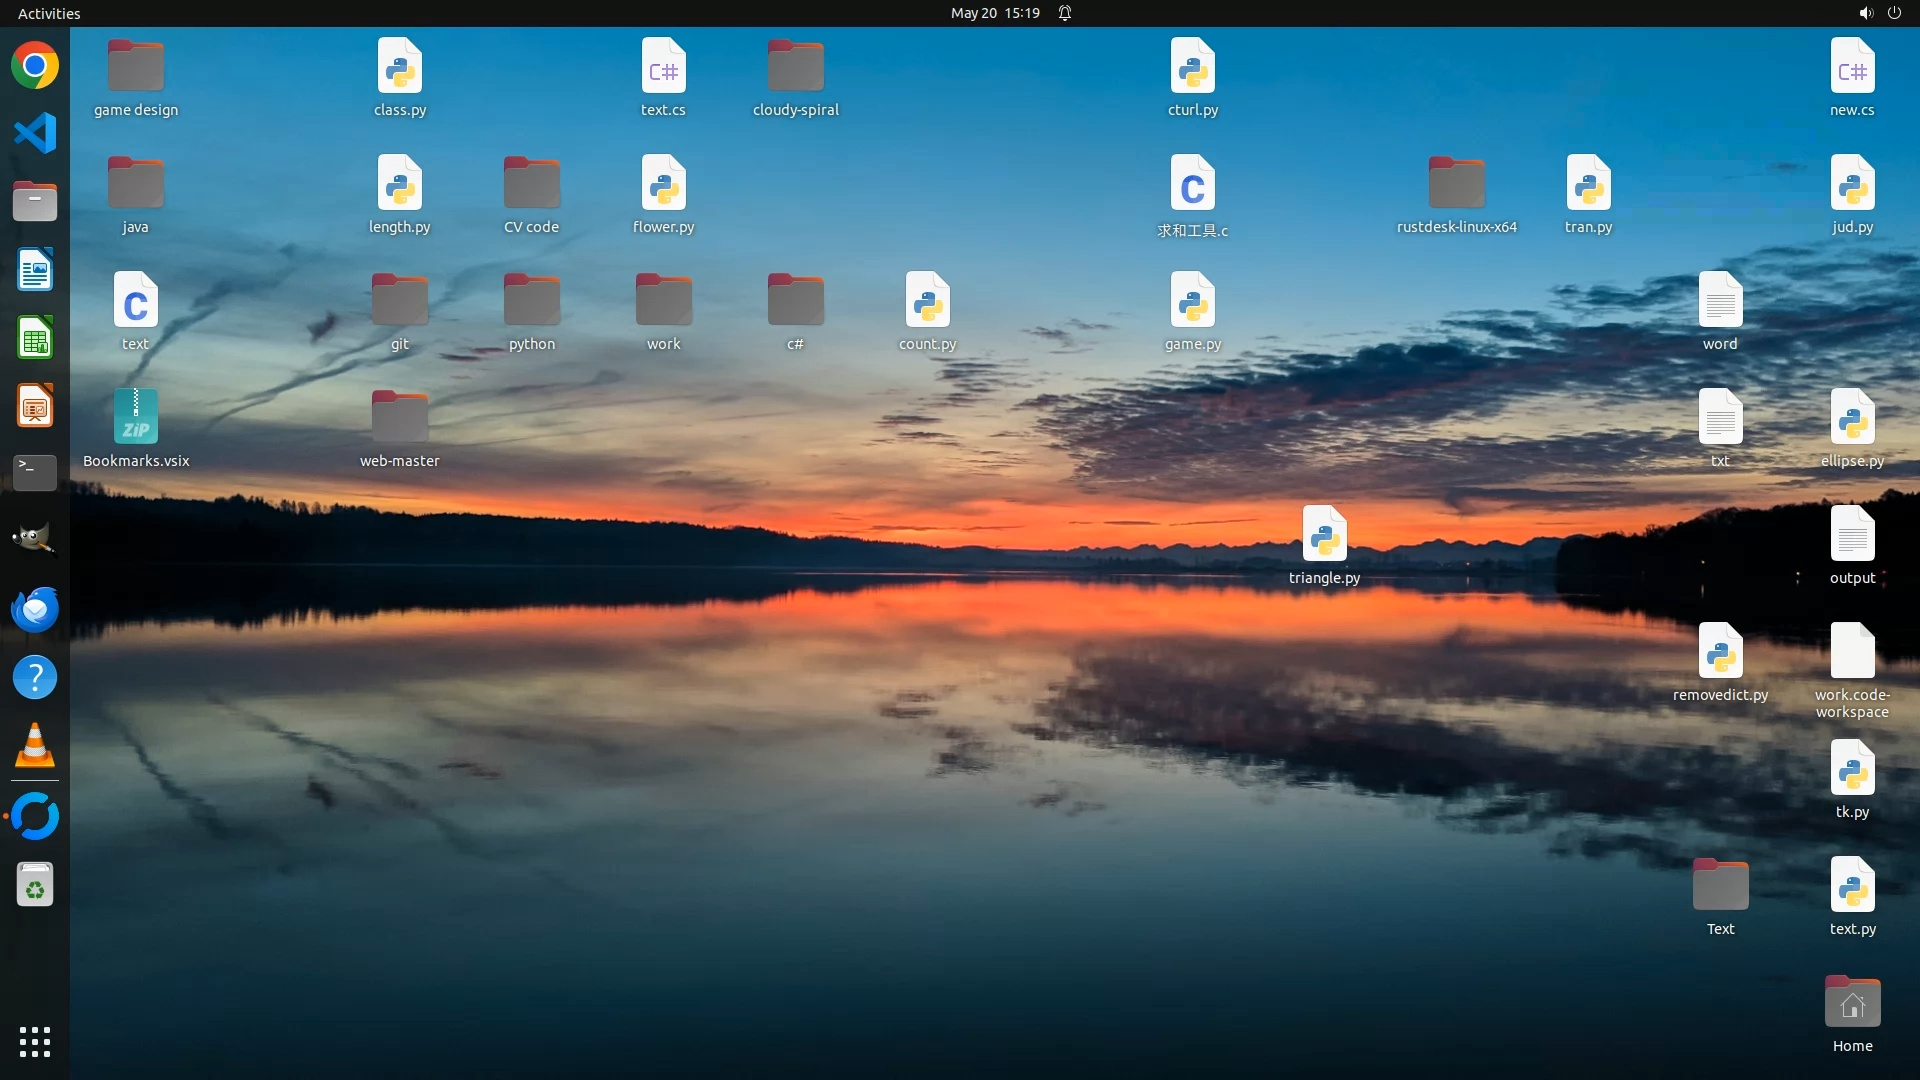Click the notification bell icon
1920x1080 pixels.
[x=1065, y=13]
